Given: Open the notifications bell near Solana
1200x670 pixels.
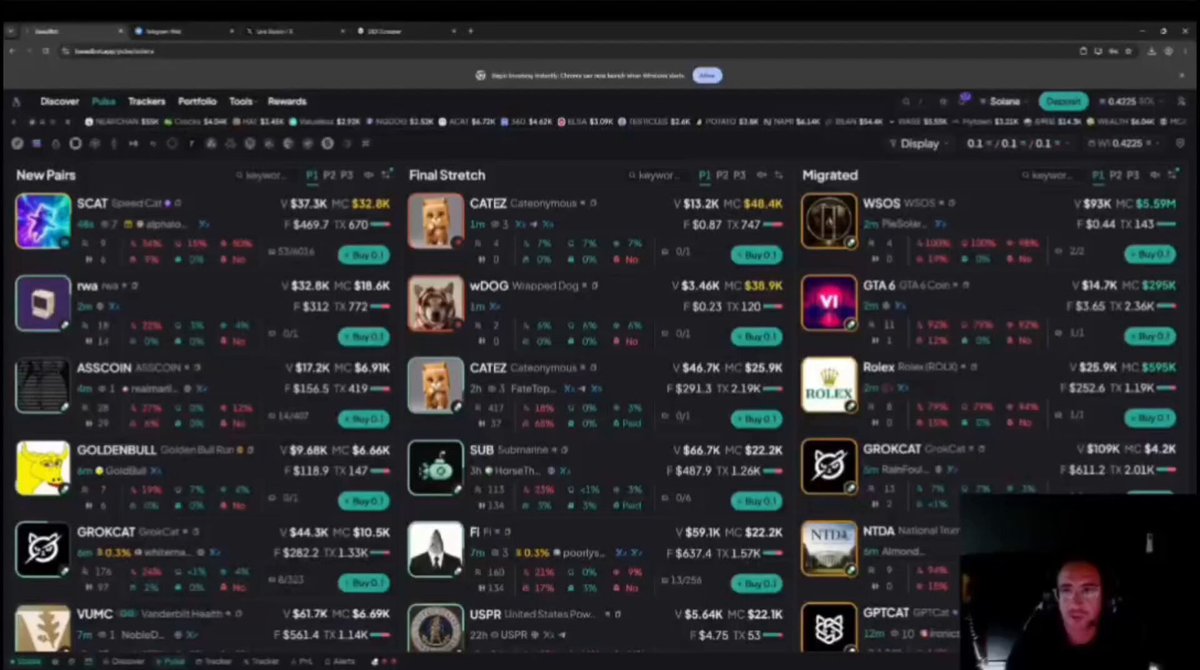Looking at the screenshot, I should coord(963,101).
